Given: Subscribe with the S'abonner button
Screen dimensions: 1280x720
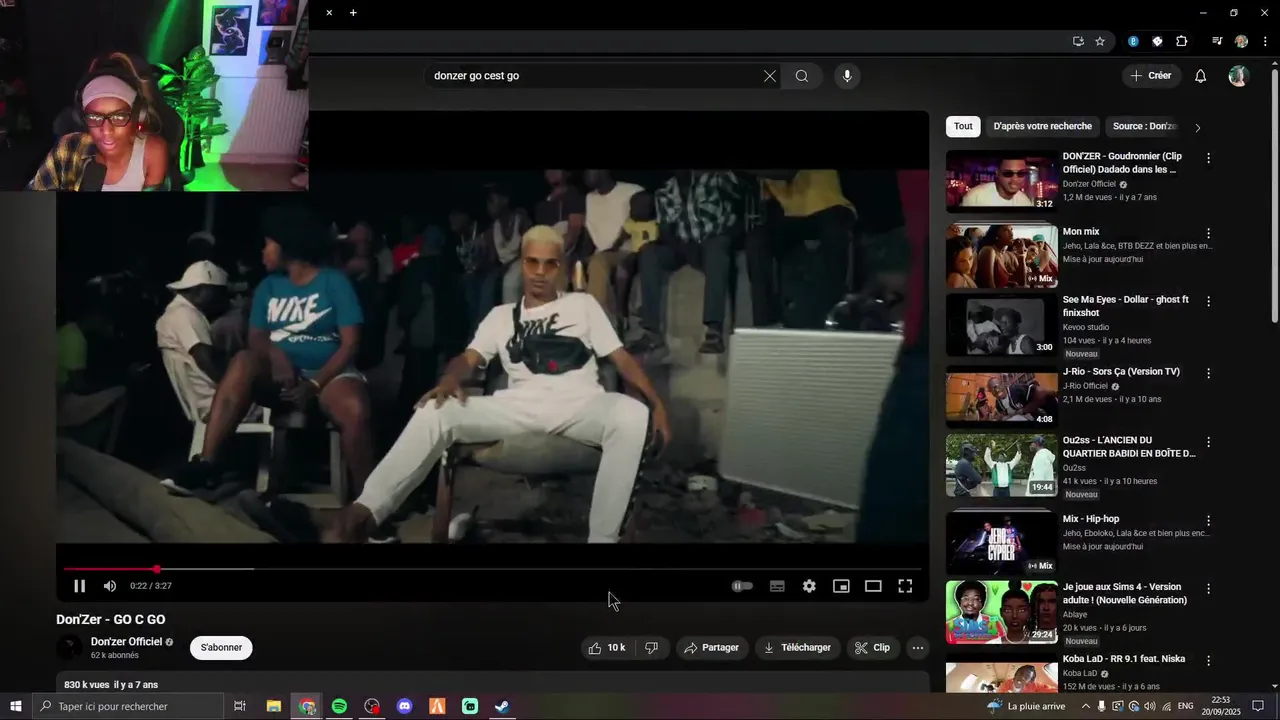Looking at the screenshot, I should point(221,648).
